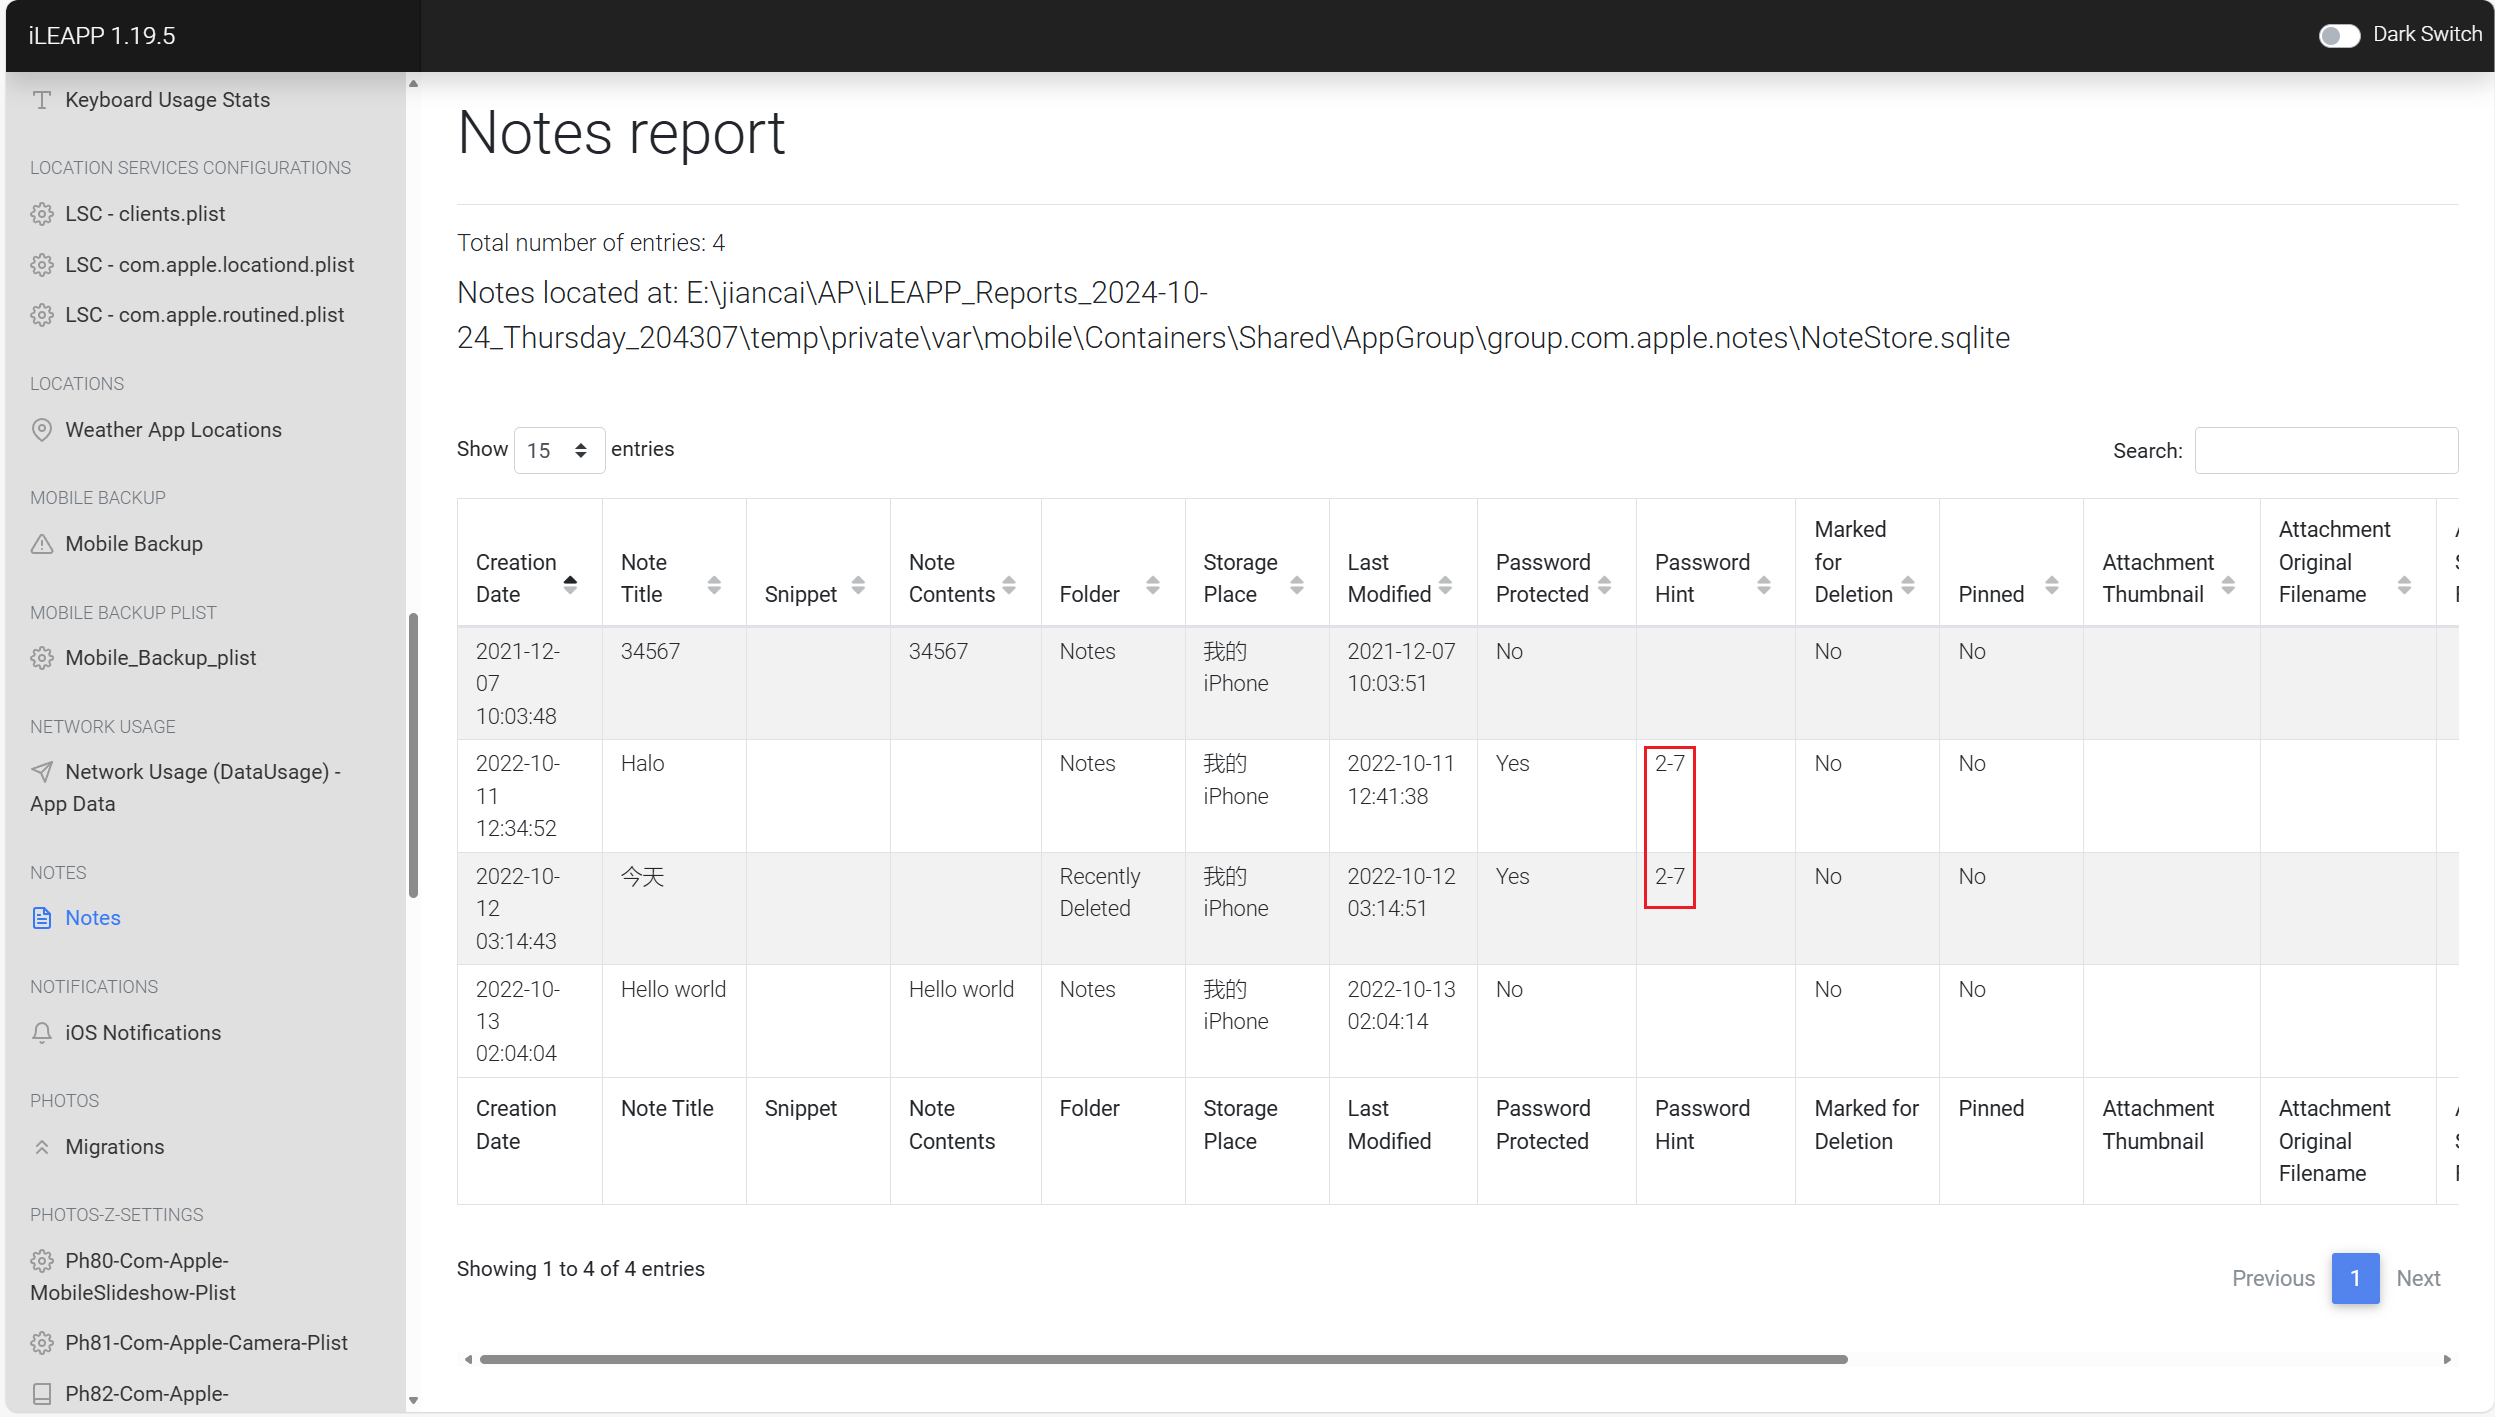
Task: Sort table by Marked for Deletion column
Action: (x=1867, y=563)
